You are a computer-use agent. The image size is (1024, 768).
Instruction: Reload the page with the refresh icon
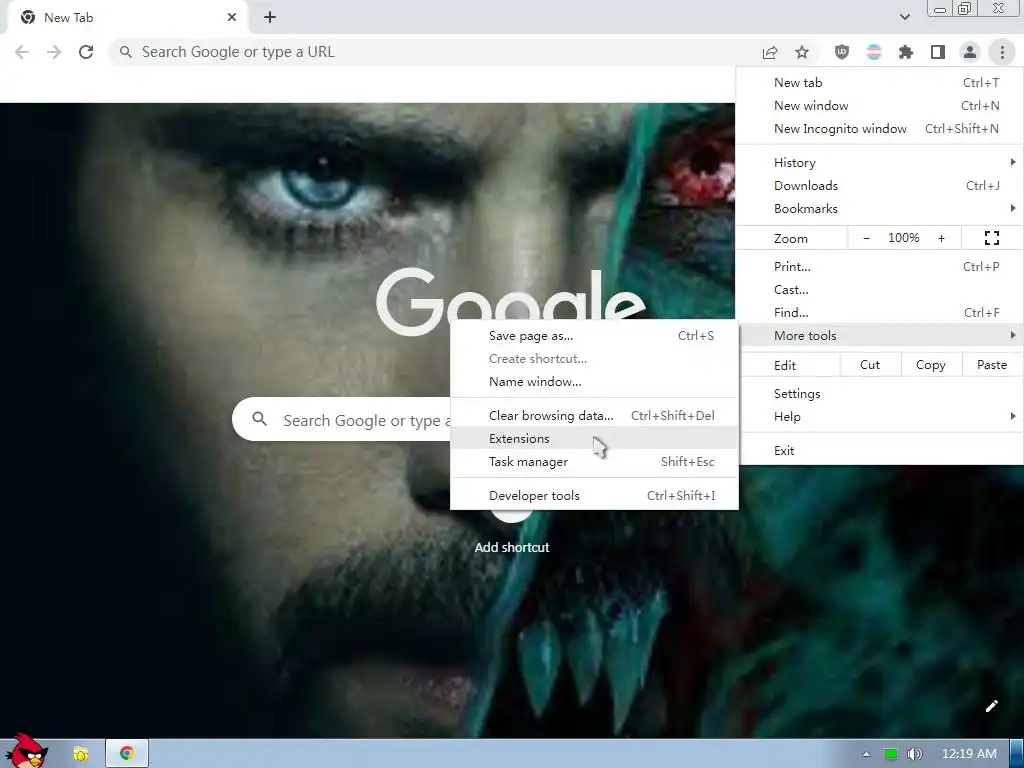[86, 52]
